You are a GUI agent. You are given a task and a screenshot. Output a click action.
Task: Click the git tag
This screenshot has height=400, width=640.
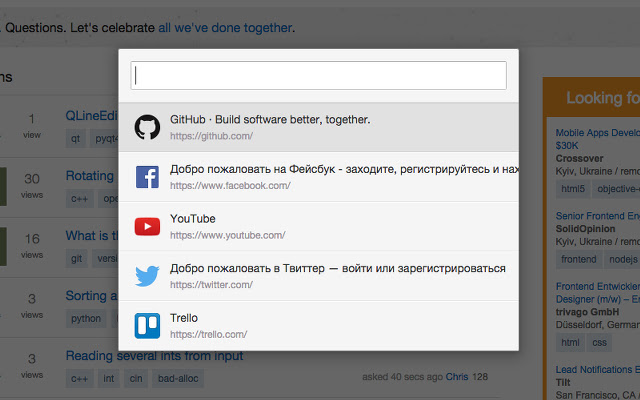click(x=76, y=259)
